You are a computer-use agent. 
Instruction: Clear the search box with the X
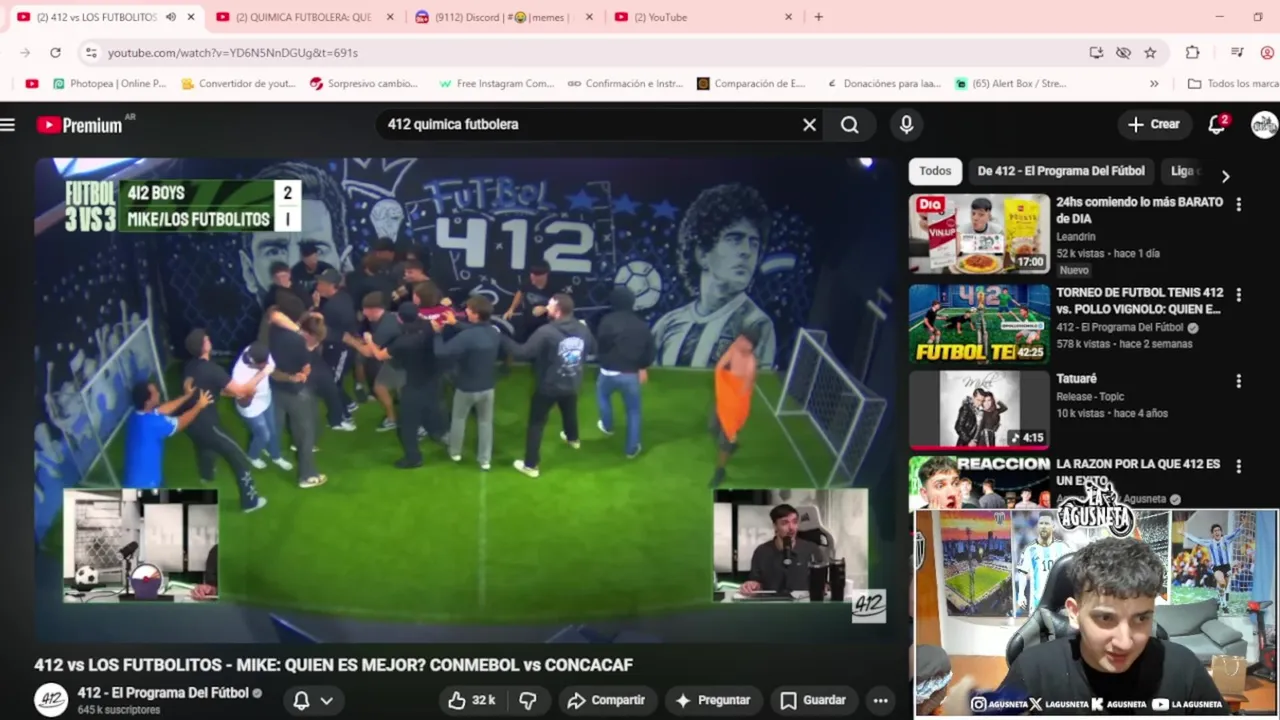pyautogui.click(x=809, y=125)
